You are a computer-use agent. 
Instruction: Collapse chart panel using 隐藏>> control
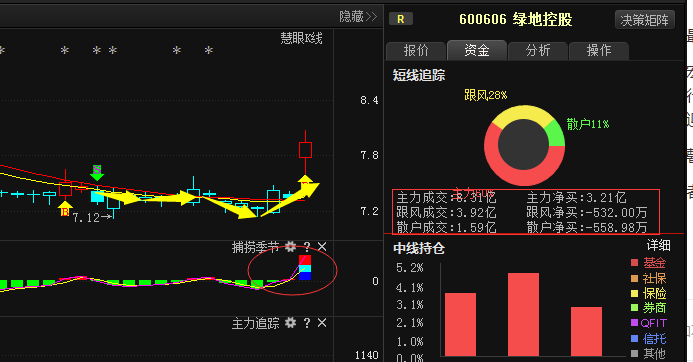tap(358, 17)
